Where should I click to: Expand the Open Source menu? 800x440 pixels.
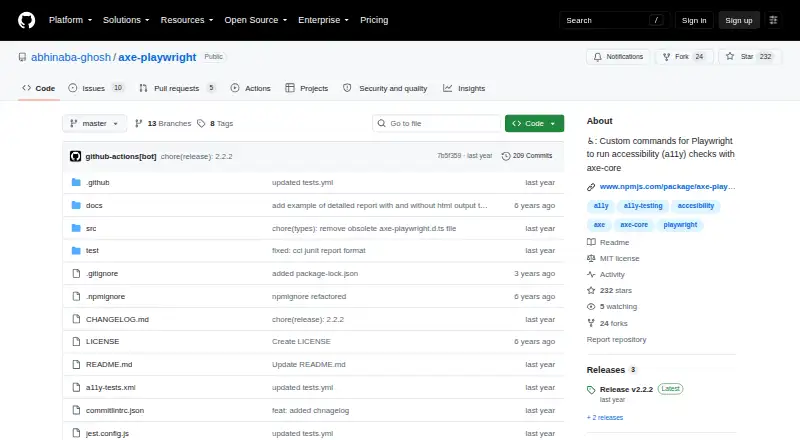tap(256, 20)
